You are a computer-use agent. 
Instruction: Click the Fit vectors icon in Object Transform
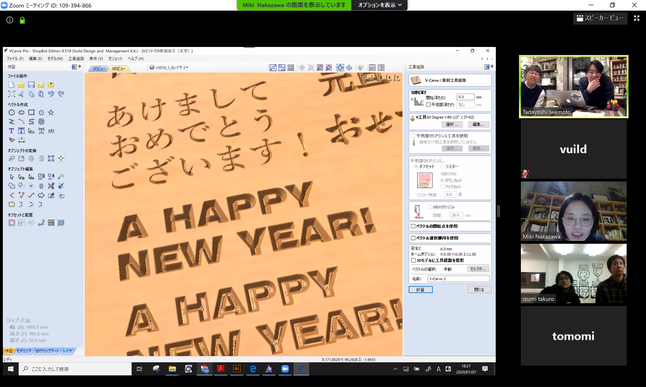click(x=51, y=158)
